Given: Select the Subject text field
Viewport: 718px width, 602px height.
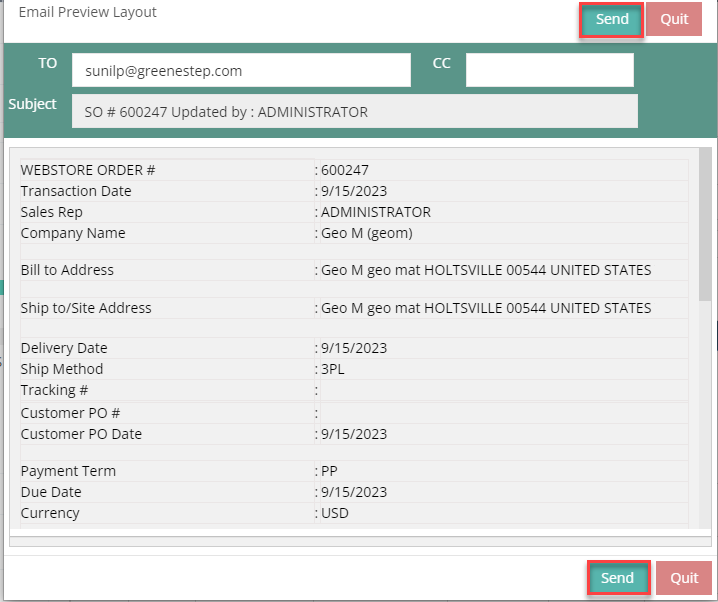Looking at the screenshot, I should click(354, 112).
